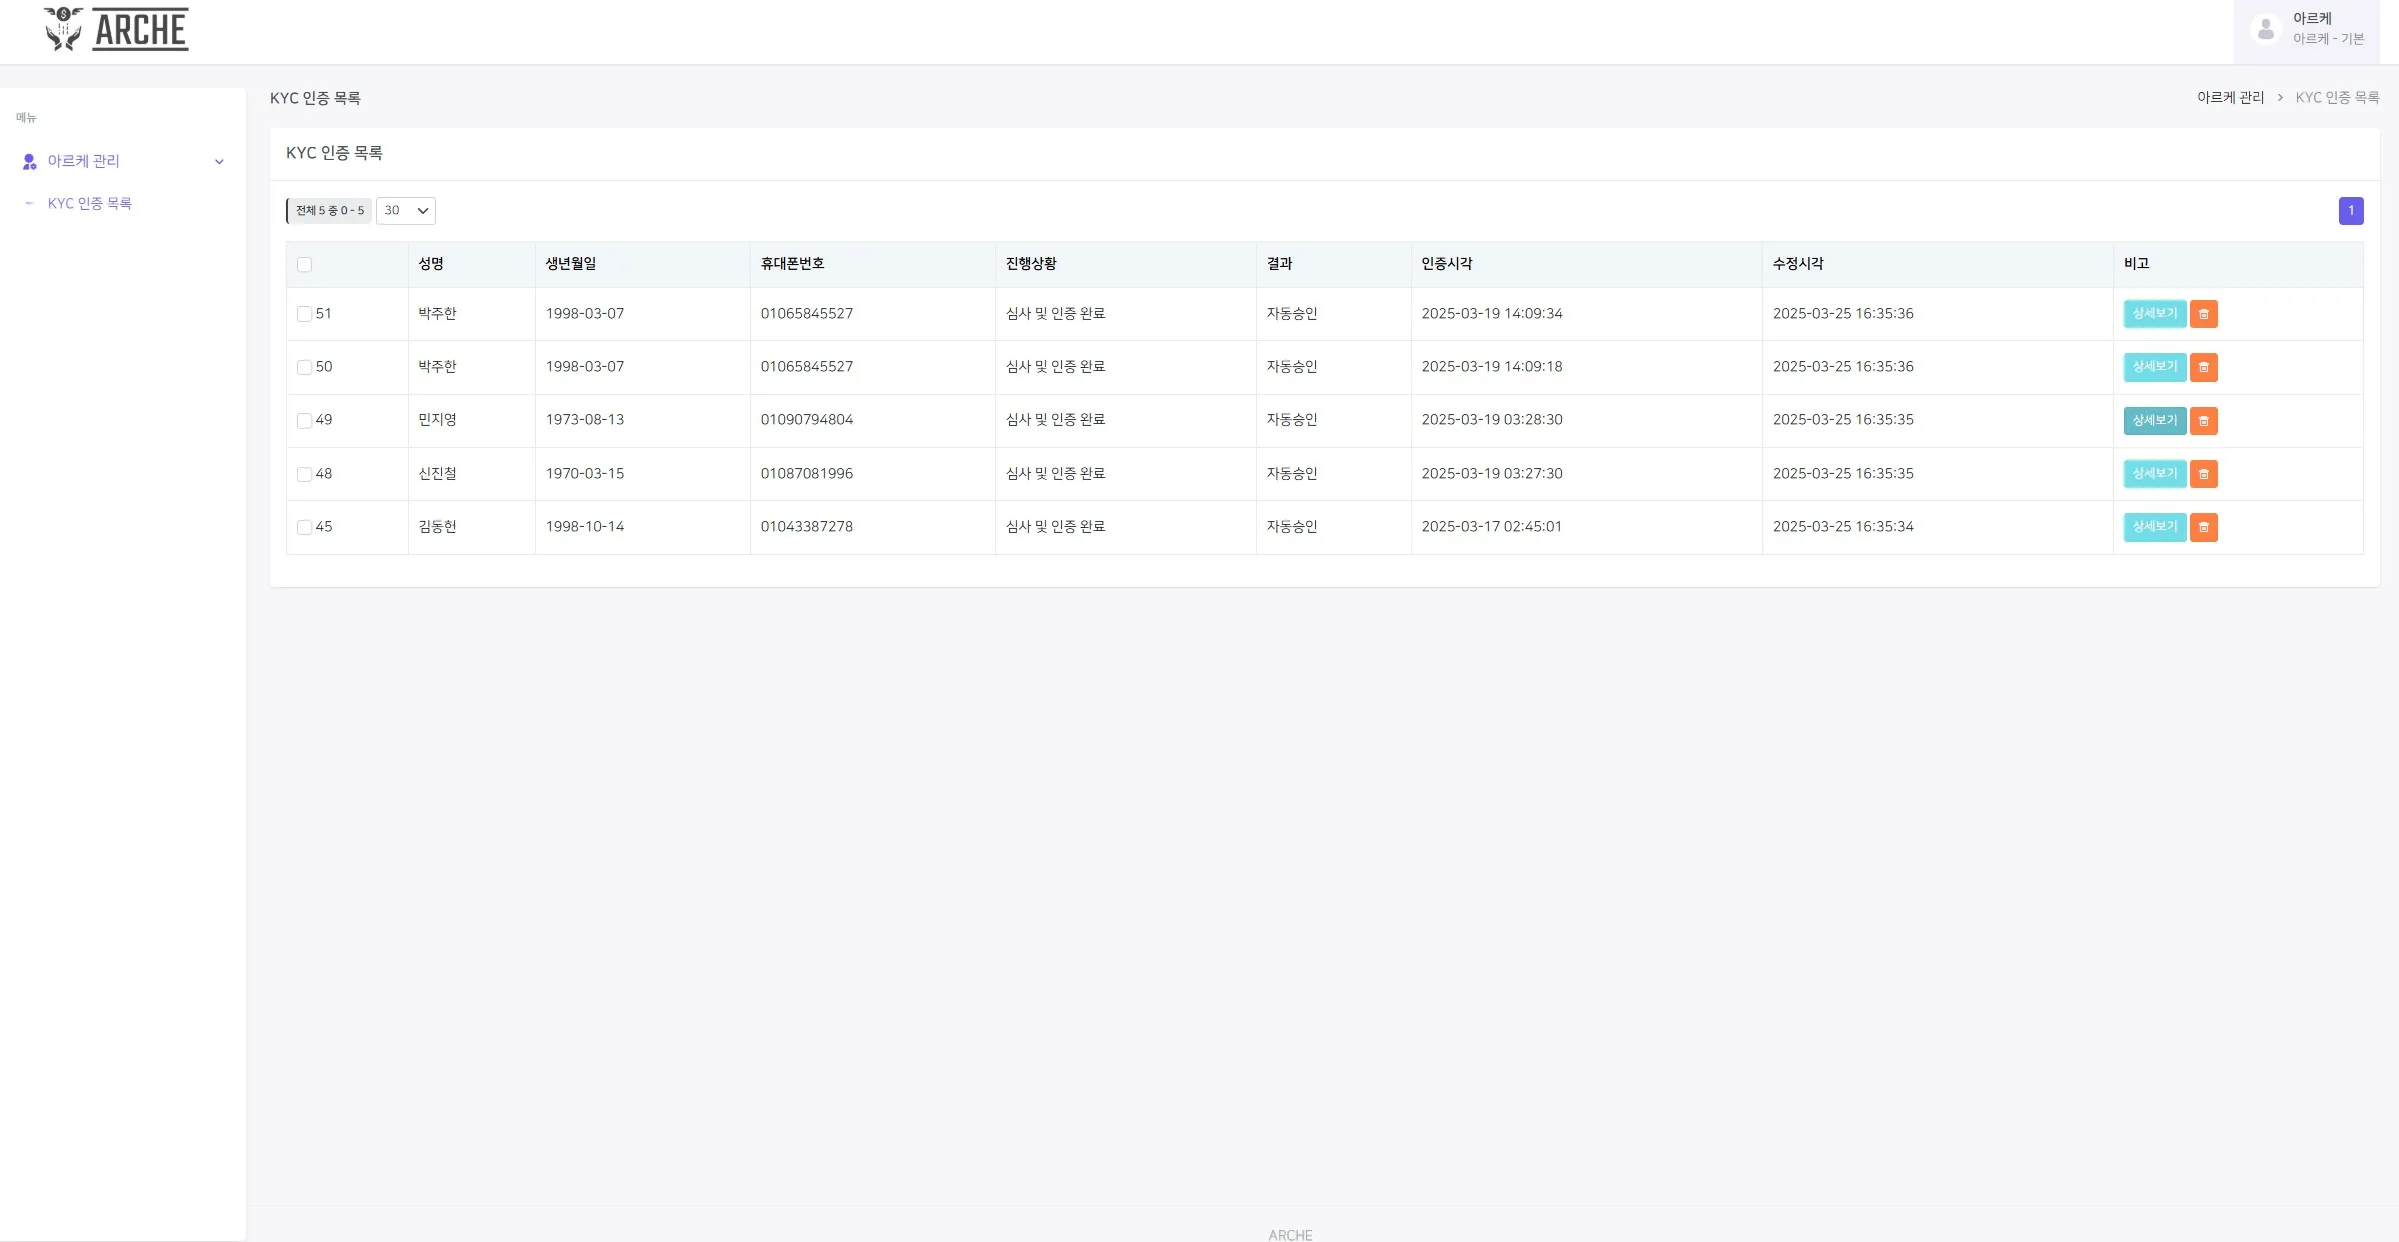Image resolution: width=2399 pixels, height=1242 pixels.
Task: Click the 아르케 관리 sidebar person icon
Action: [x=29, y=161]
